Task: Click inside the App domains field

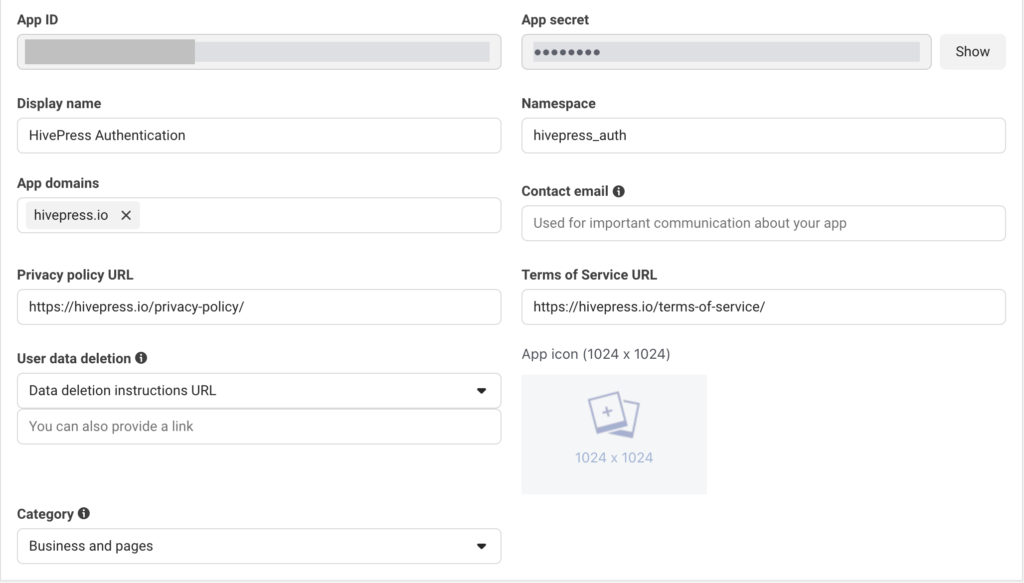Action: point(300,214)
